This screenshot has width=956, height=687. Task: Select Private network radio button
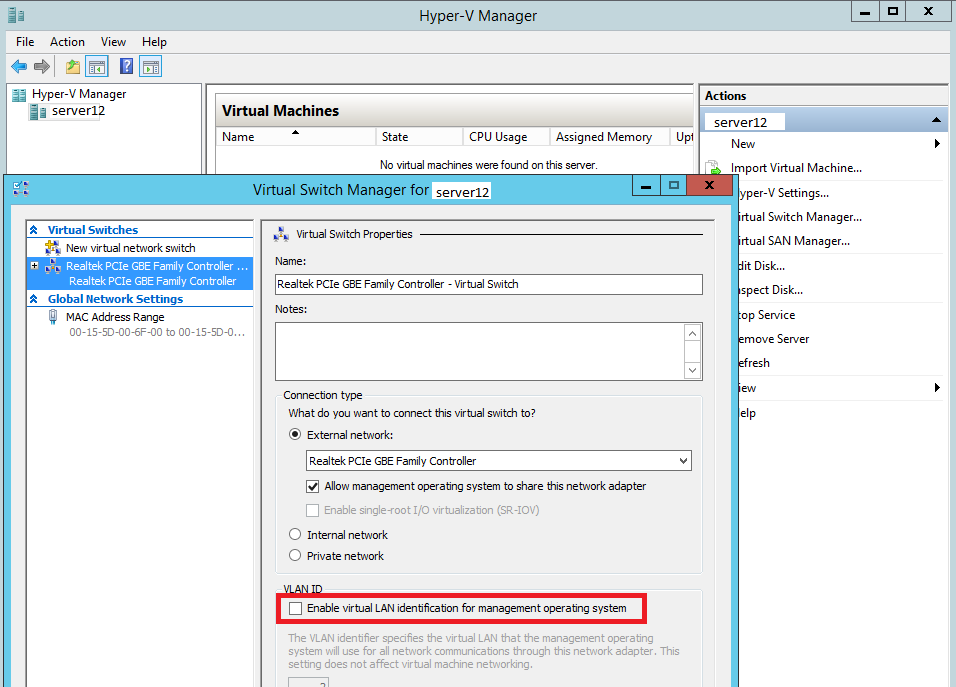click(295, 555)
